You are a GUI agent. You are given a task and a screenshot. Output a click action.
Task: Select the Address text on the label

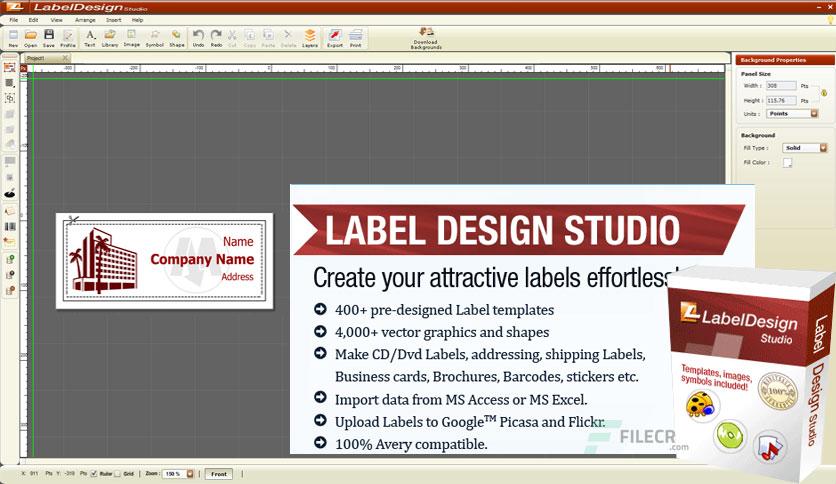(238, 277)
